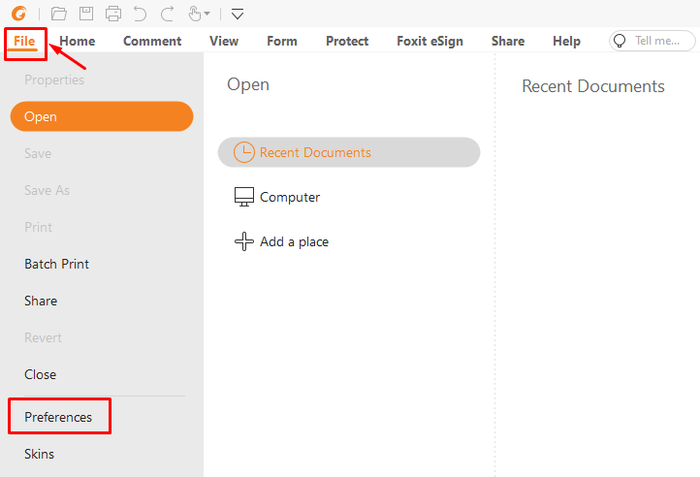Choose Computer as open location

coord(277,197)
